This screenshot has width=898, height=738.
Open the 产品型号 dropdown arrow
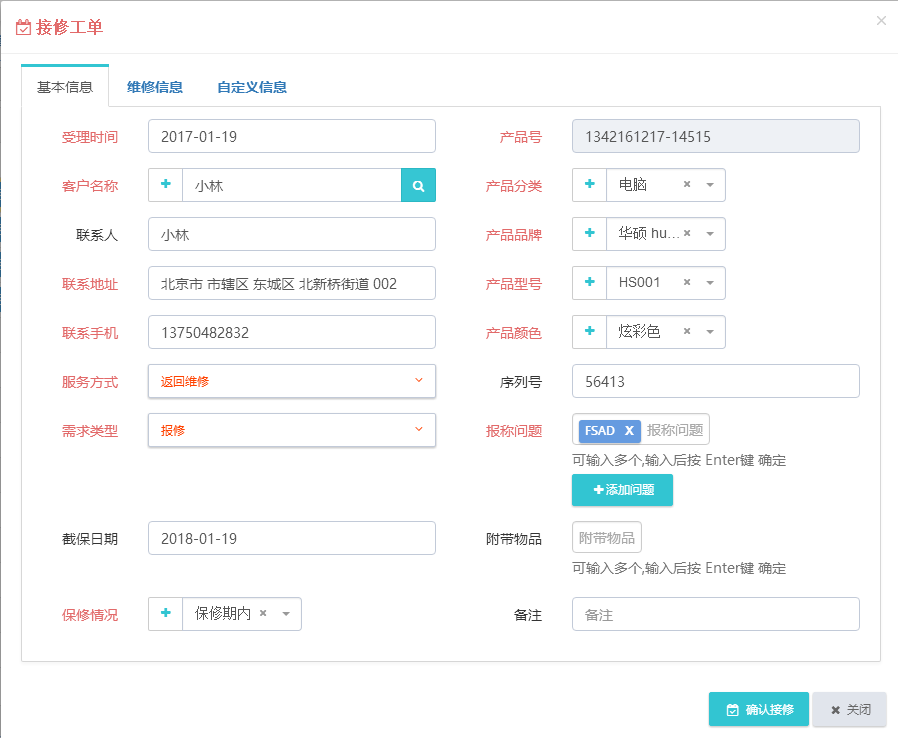coord(710,283)
